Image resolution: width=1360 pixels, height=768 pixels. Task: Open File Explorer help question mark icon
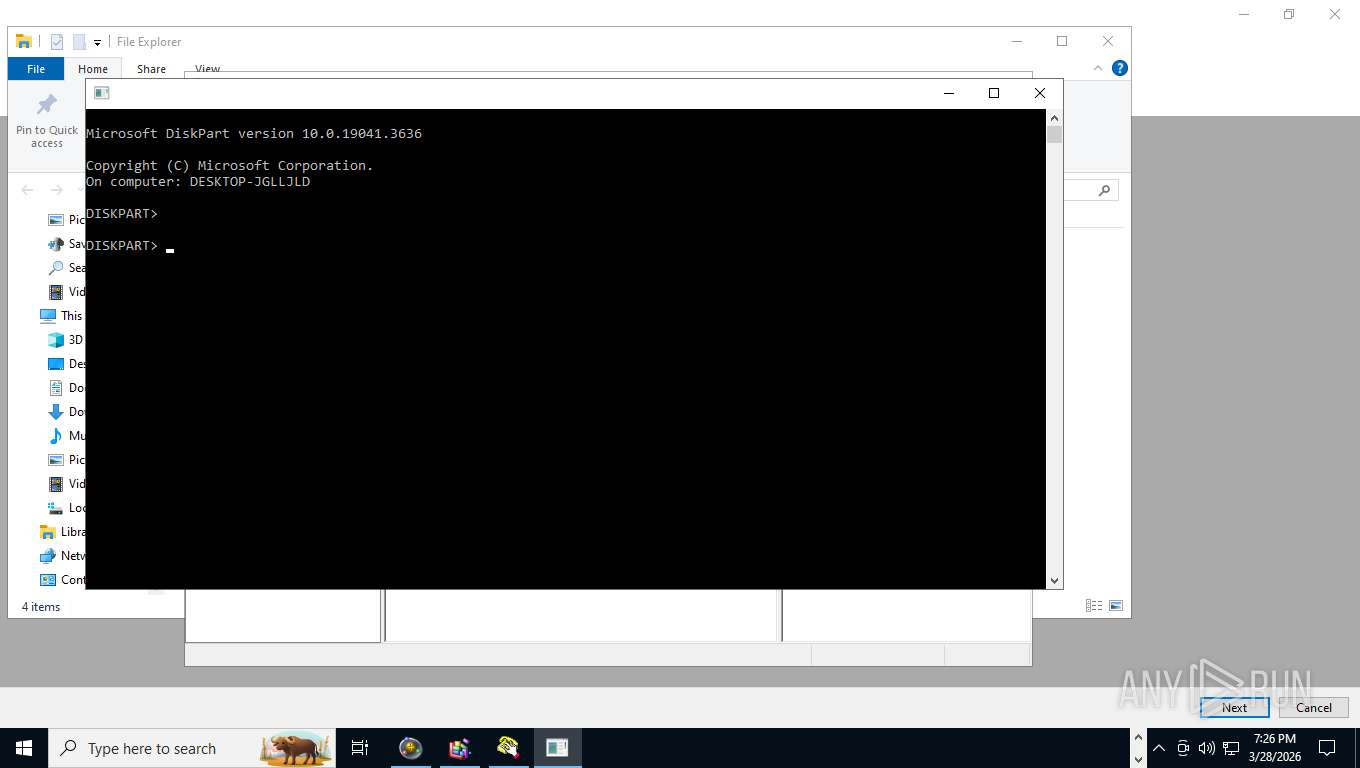point(1120,68)
